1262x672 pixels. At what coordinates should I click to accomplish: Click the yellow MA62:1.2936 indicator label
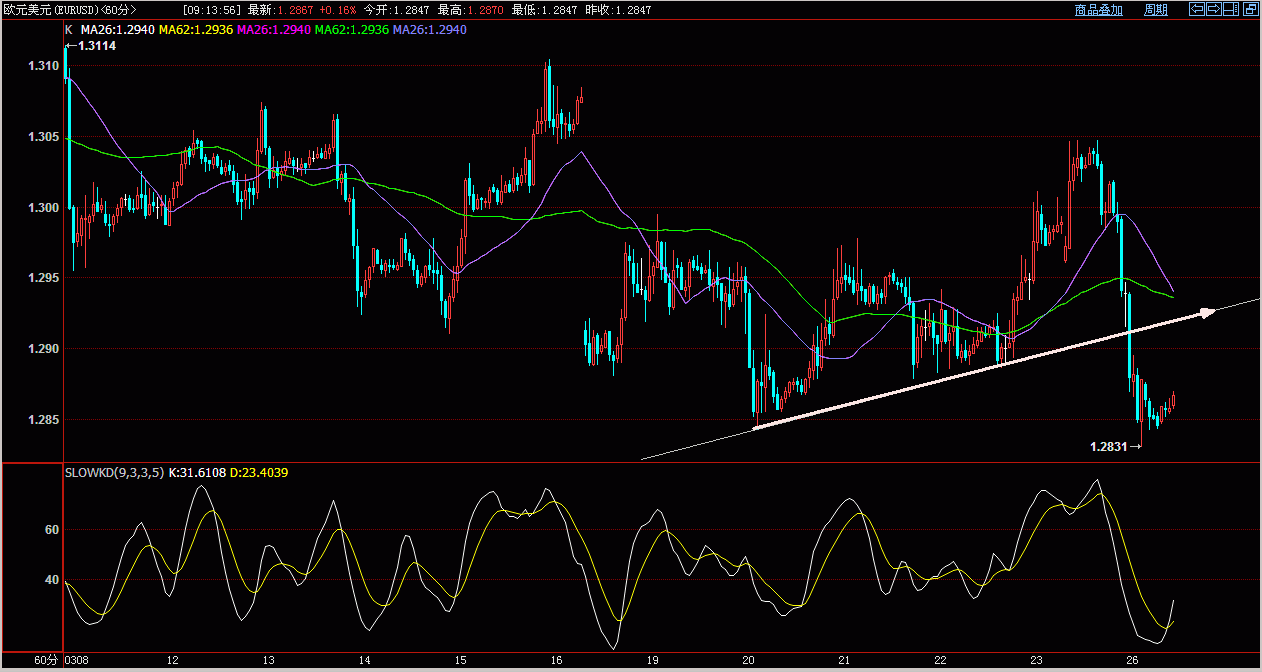[x=195, y=30]
